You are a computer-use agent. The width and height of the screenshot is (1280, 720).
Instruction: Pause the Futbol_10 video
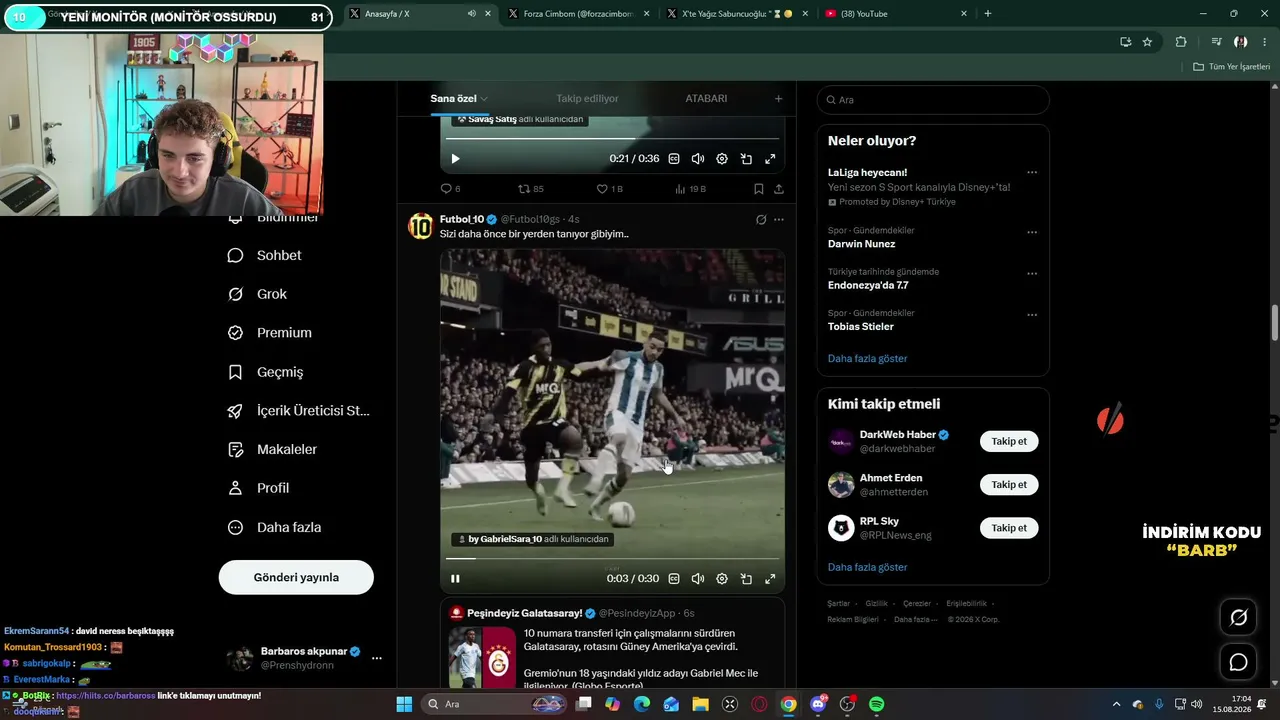455,579
